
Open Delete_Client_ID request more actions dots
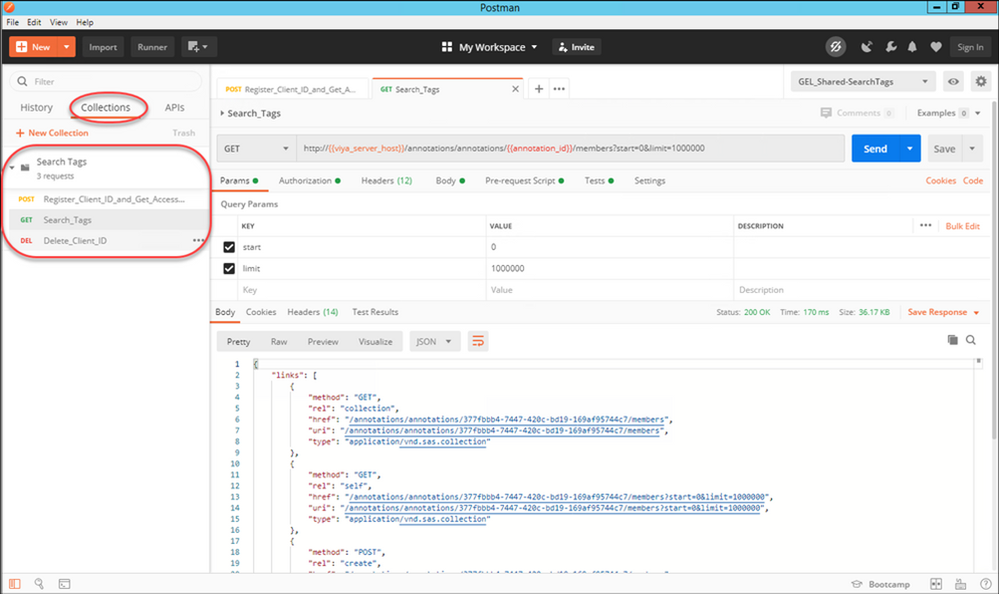[198, 240]
